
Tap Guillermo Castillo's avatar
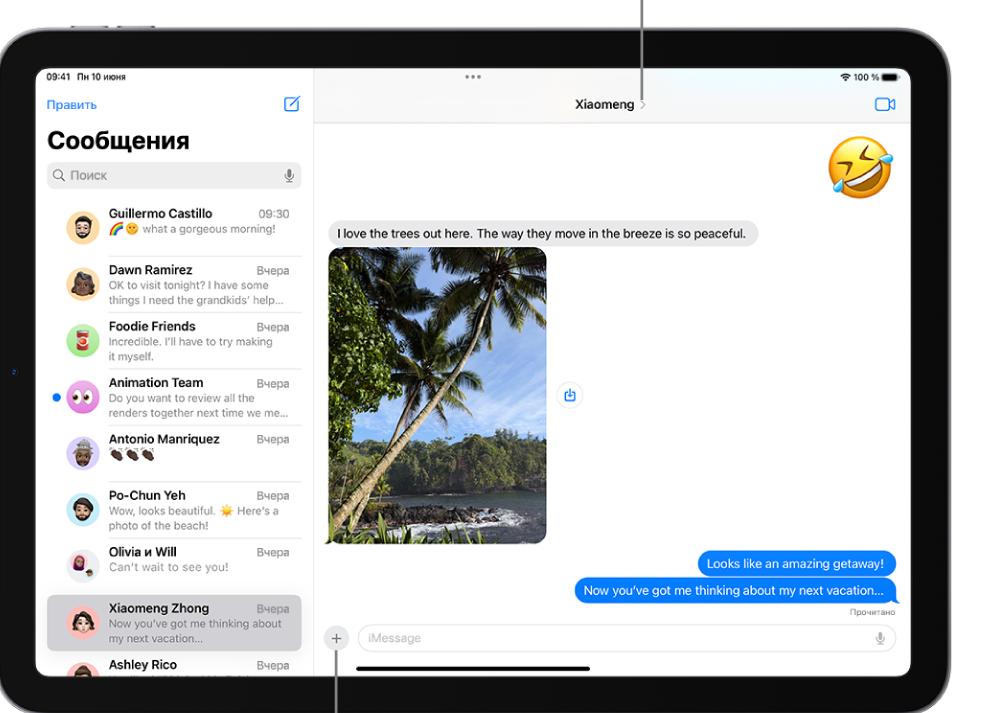click(x=83, y=227)
